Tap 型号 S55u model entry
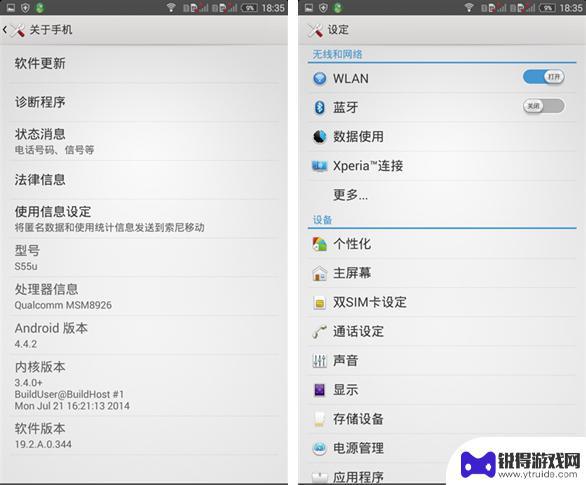Image resolution: width=586 pixels, height=485 pixels. pos(144,258)
